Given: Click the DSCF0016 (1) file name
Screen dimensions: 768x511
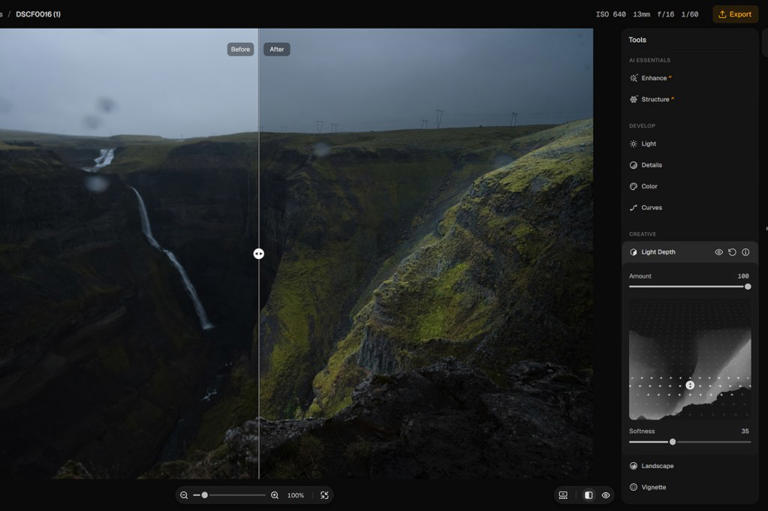Looking at the screenshot, I should point(38,14).
